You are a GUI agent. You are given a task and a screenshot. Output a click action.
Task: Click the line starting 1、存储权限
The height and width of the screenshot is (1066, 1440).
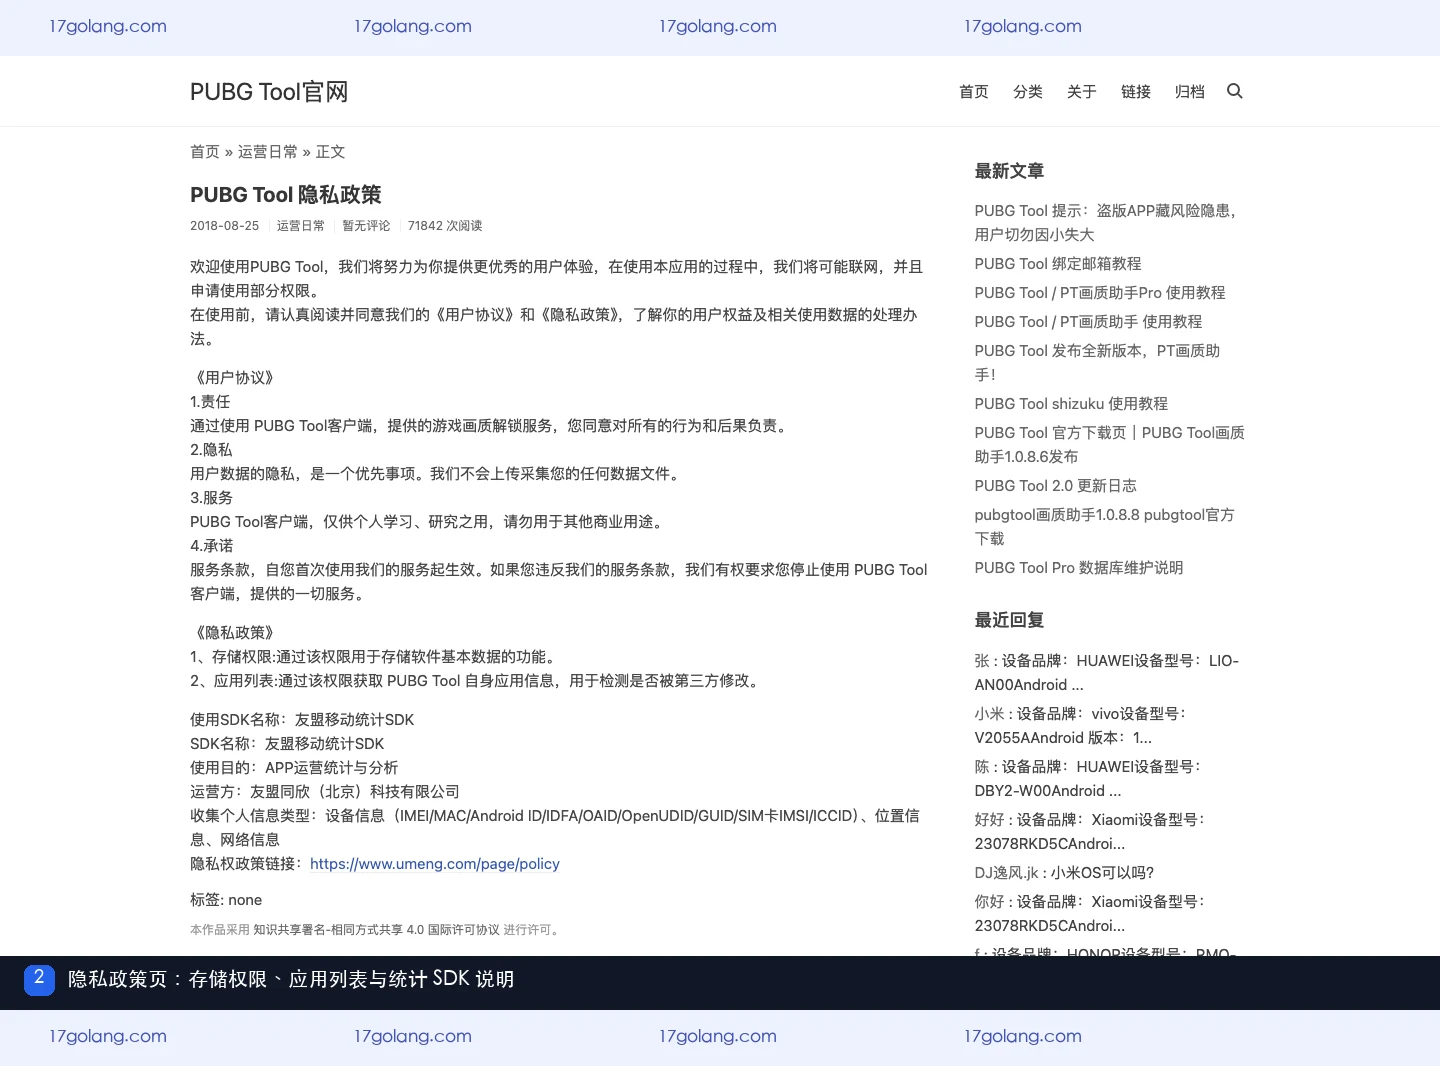coord(375,657)
